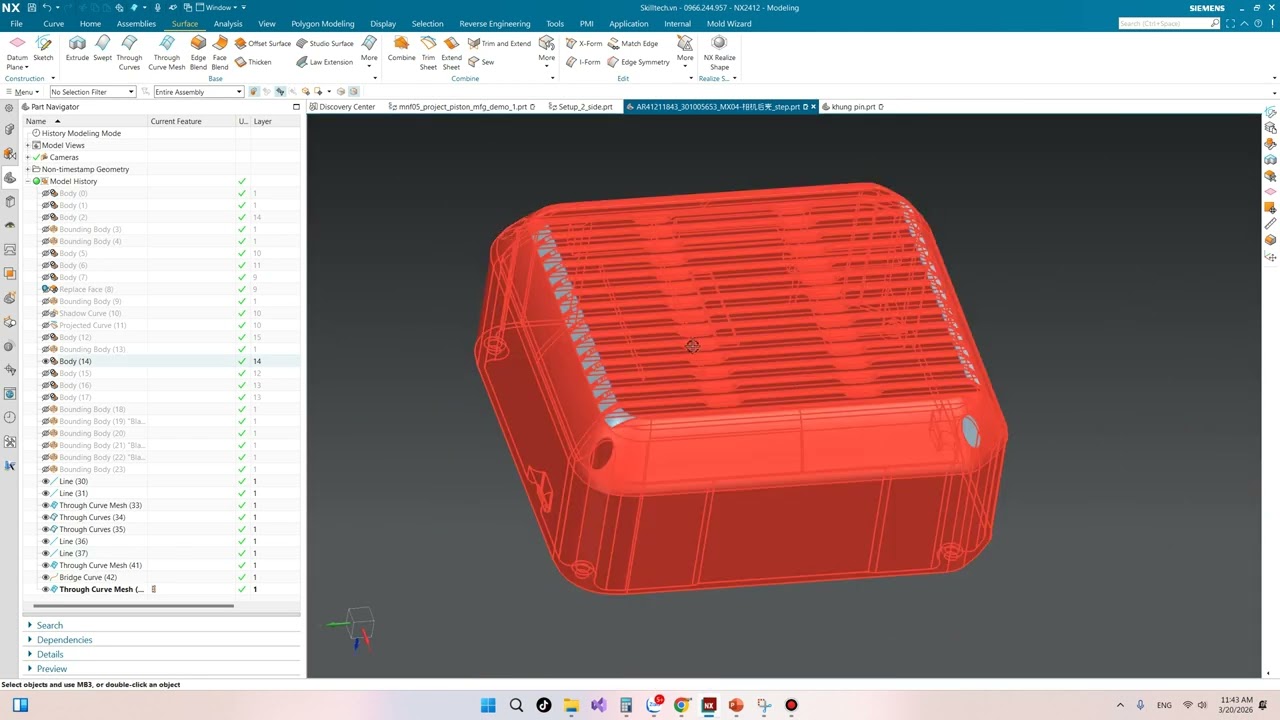Expand the Dependencies panel
The width and height of the screenshot is (1280, 720).
pos(64,640)
